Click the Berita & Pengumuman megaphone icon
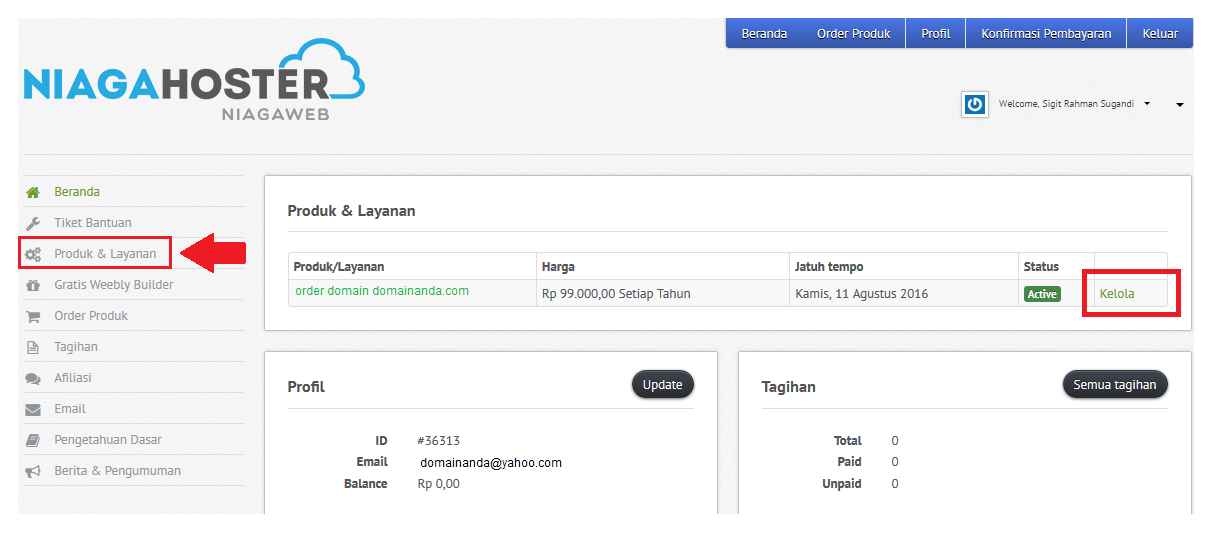This screenshot has height=540, width=1206. [x=33, y=471]
